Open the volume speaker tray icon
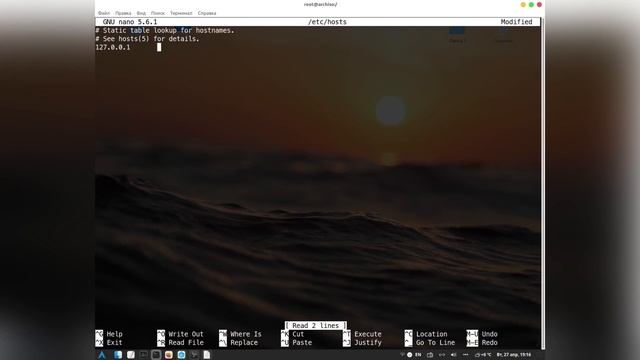Image resolution: width=640 pixels, height=360 pixels. click(x=453, y=355)
